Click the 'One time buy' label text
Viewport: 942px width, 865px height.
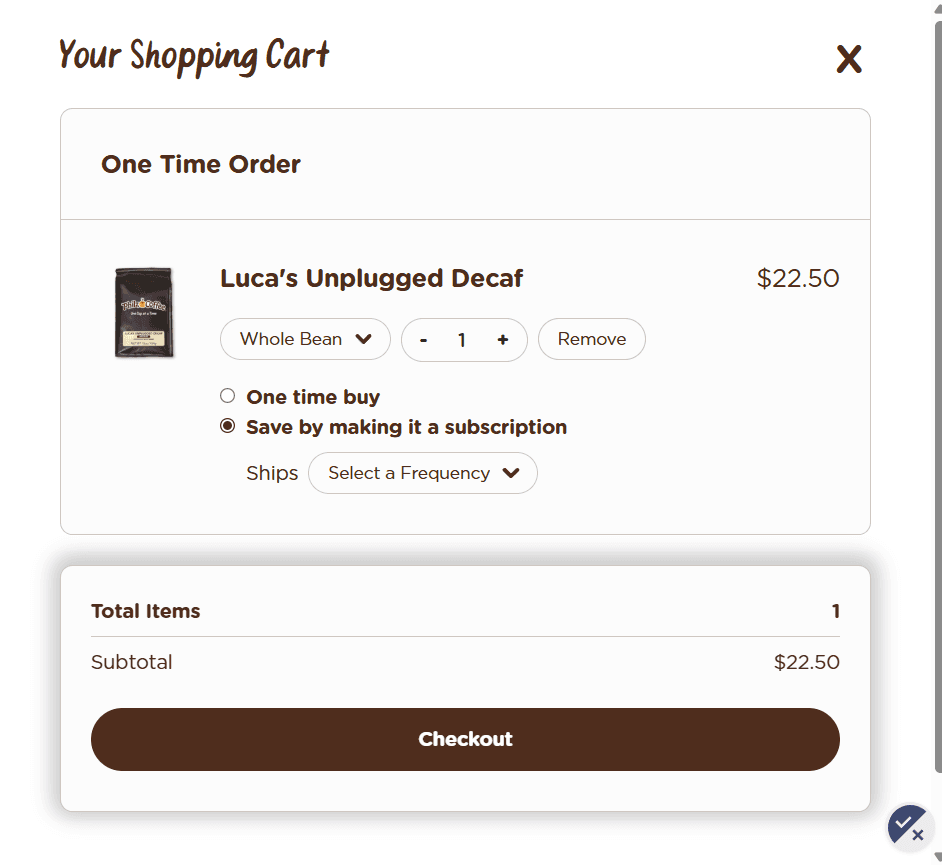coord(313,397)
